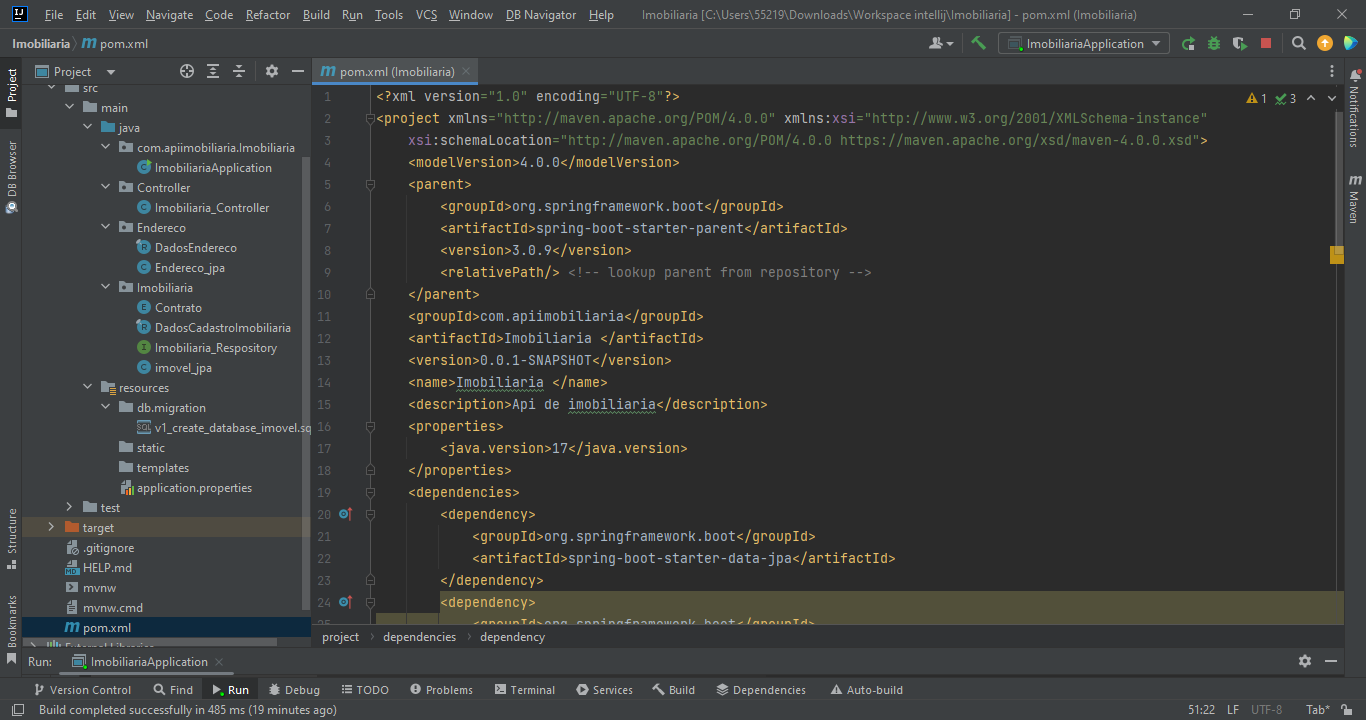Close the ImobiliariaApplication Run tab
The height and width of the screenshot is (720, 1366).
220,662
